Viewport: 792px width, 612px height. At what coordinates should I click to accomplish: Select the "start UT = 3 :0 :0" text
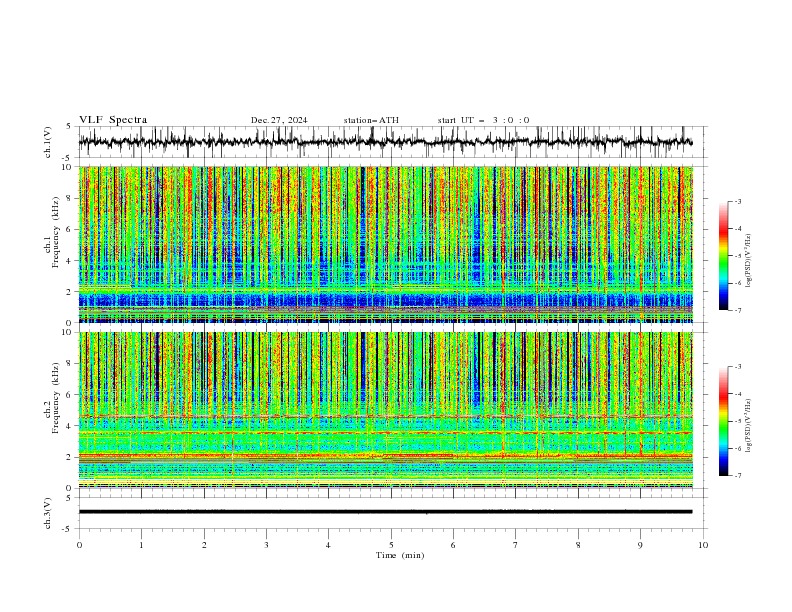[x=483, y=120]
